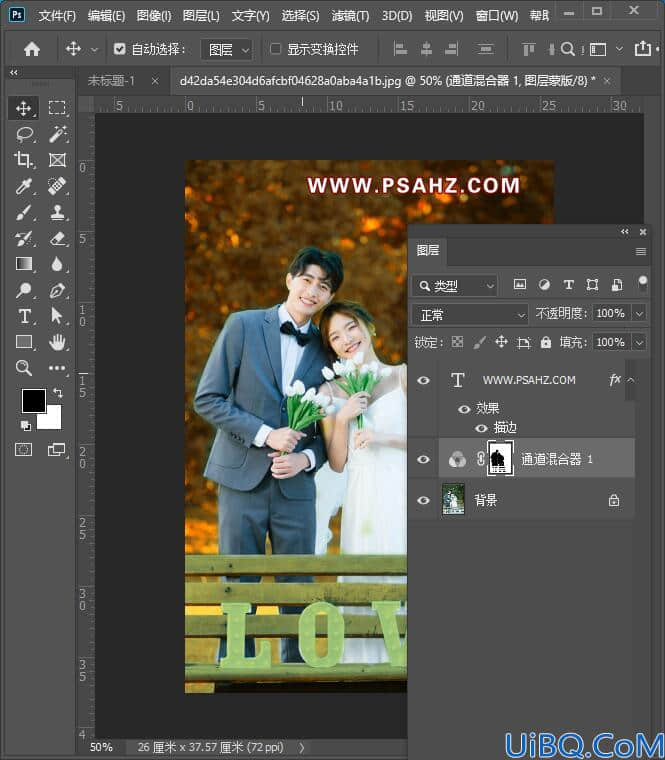The height and width of the screenshot is (760, 665).
Task: Change screen mode icon
Action: click(x=57, y=450)
